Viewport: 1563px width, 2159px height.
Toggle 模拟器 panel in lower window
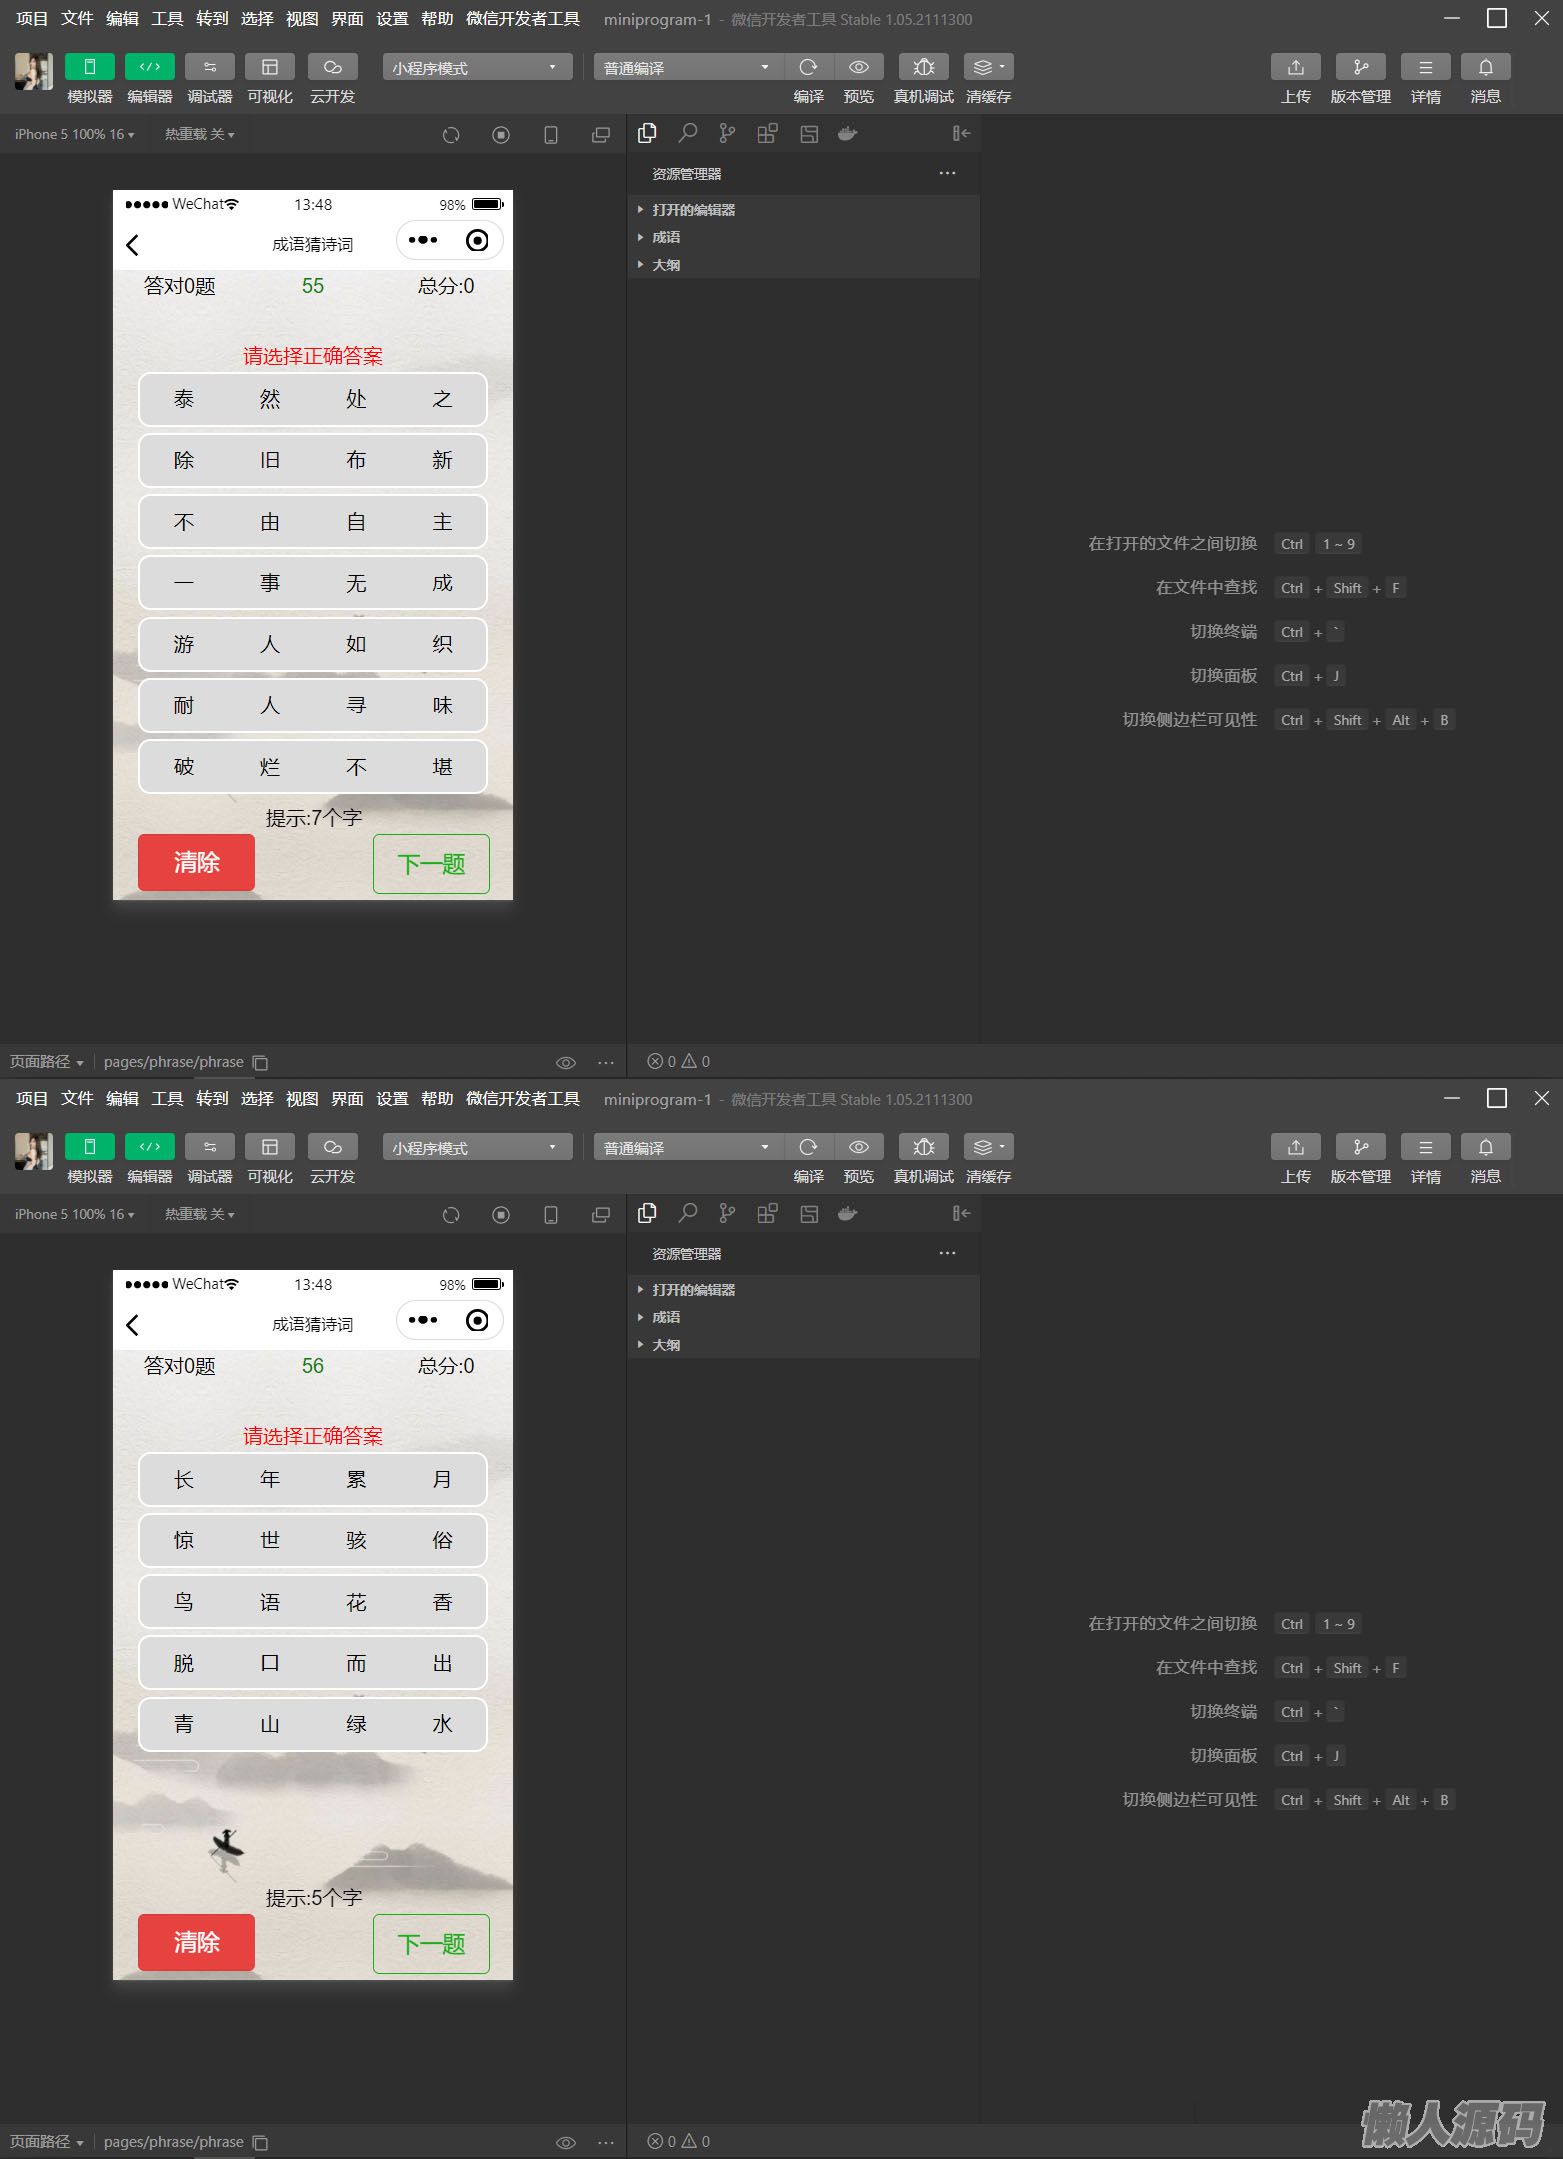coord(90,1147)
